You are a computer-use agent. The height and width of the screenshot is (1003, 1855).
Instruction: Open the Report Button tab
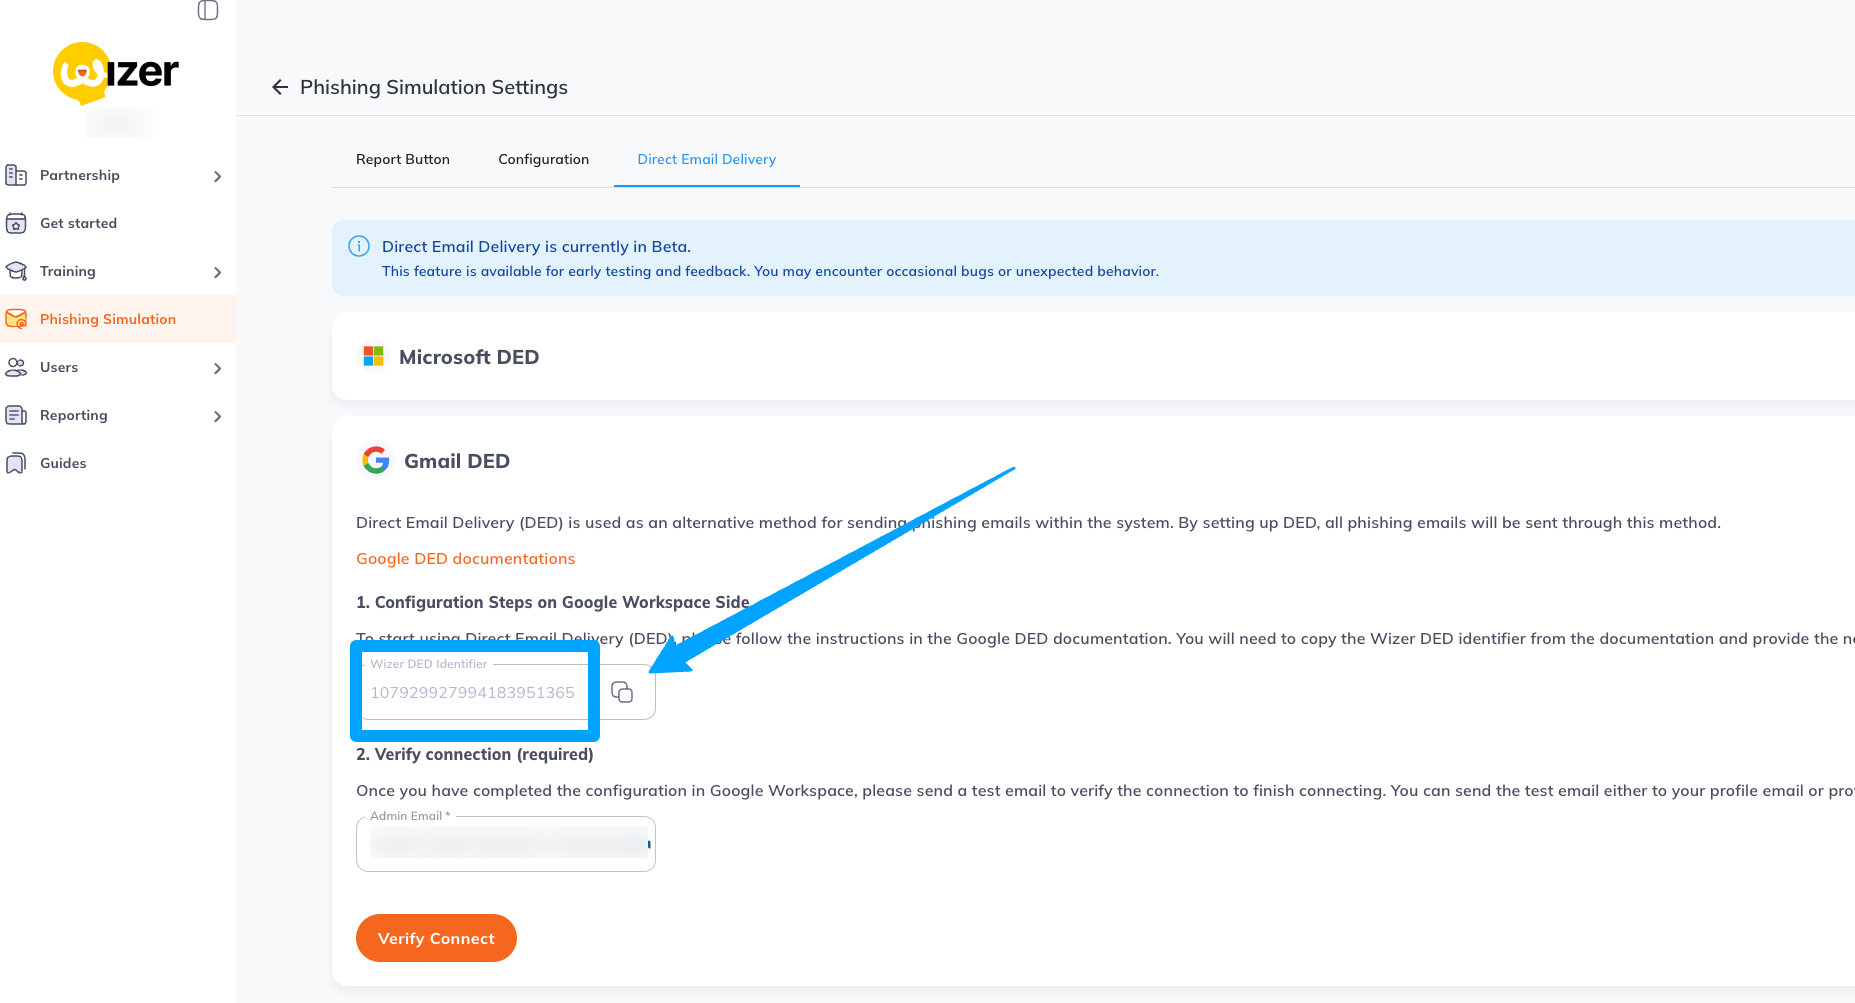pyautogui.click(x=403, y=159)
